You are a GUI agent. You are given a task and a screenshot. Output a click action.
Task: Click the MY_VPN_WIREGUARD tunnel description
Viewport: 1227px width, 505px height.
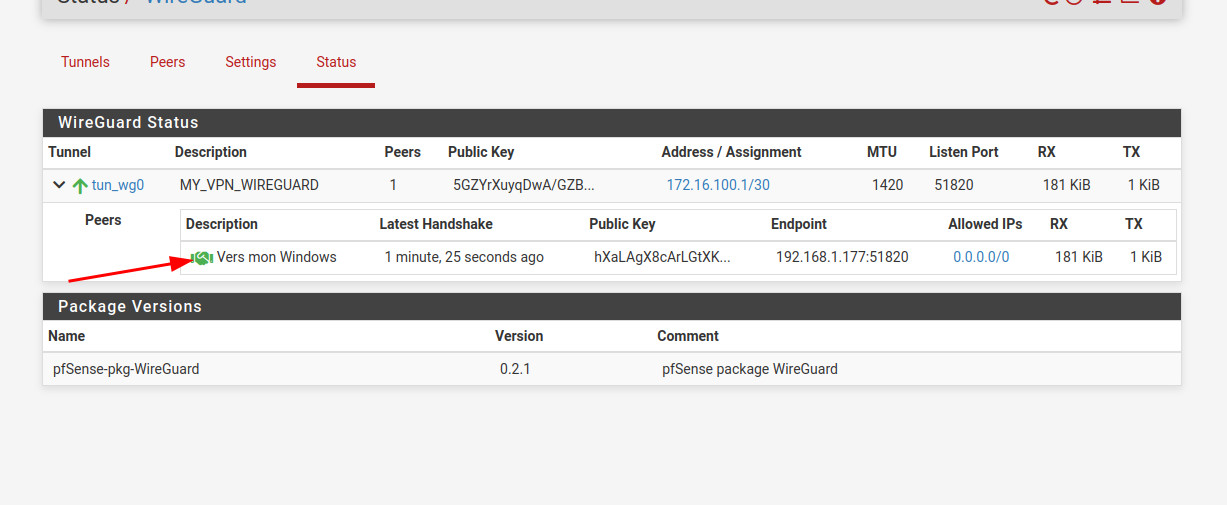pos(249,185)
